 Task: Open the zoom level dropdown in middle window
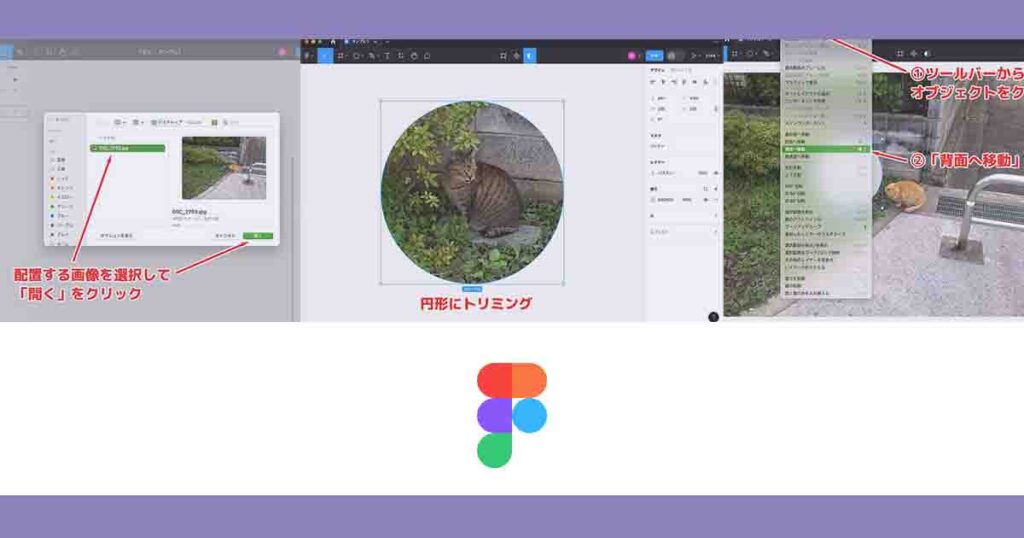pos(711,56)
